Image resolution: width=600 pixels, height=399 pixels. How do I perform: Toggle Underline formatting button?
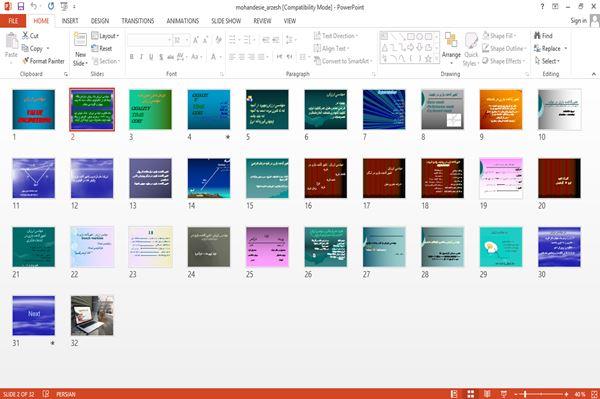151,57
